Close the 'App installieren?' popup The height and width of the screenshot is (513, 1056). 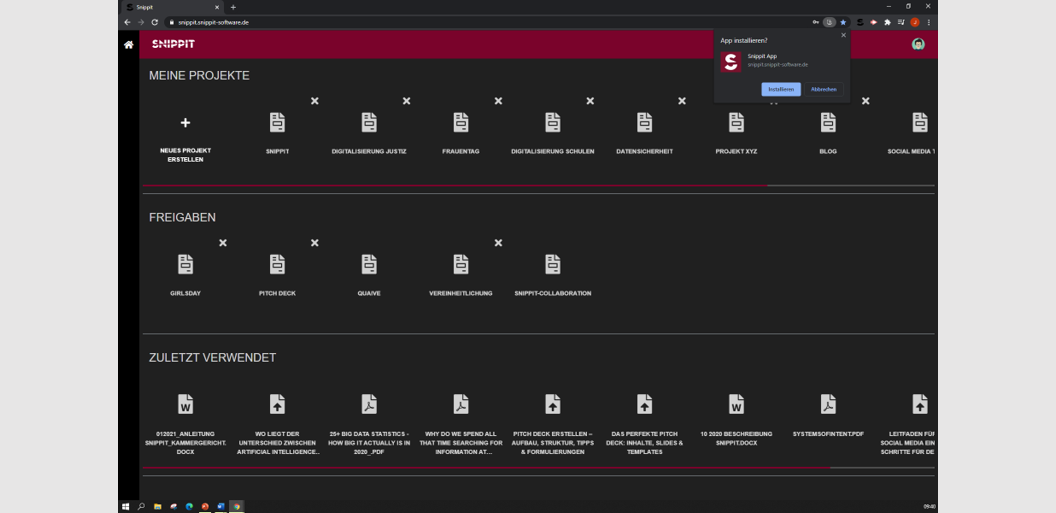(843, 35)
